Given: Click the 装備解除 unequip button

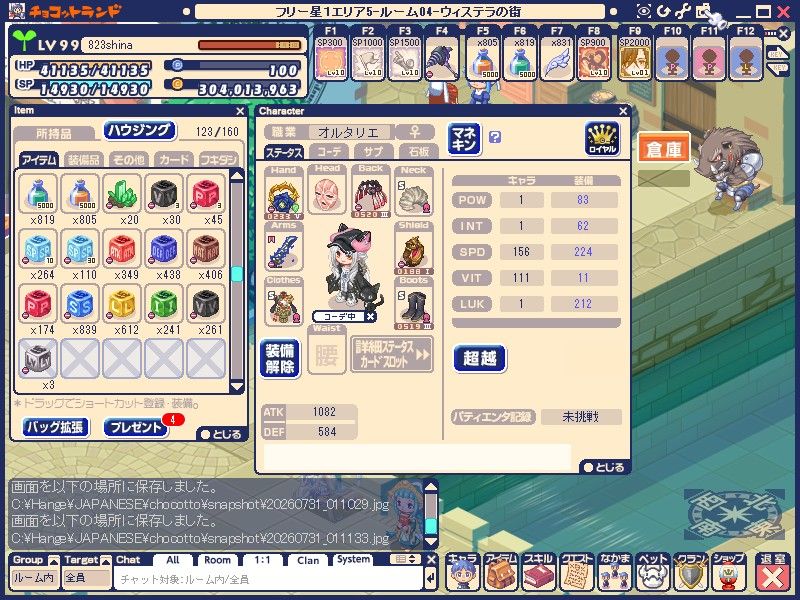Looking at the screenshot, I should pyautogui.click(x=280, y=358).
